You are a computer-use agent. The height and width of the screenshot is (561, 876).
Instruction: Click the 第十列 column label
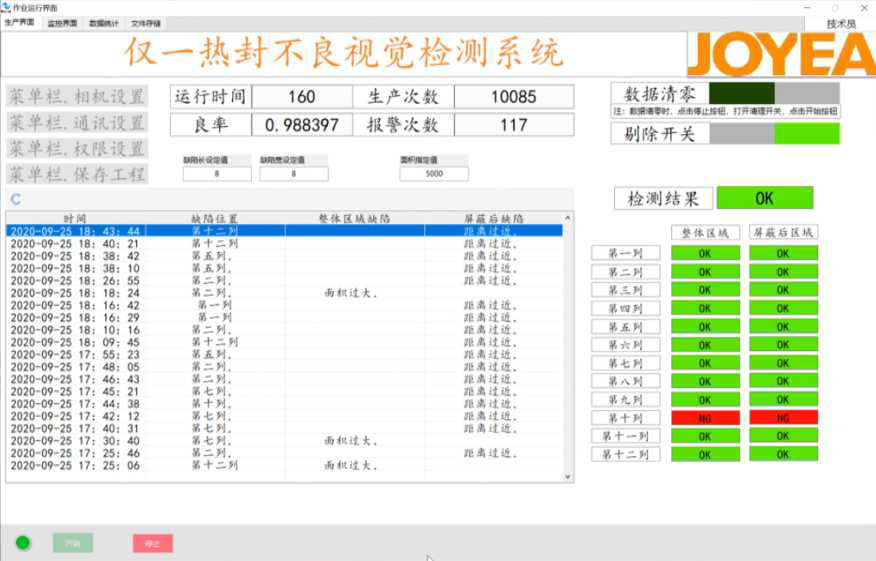[626, 418]
